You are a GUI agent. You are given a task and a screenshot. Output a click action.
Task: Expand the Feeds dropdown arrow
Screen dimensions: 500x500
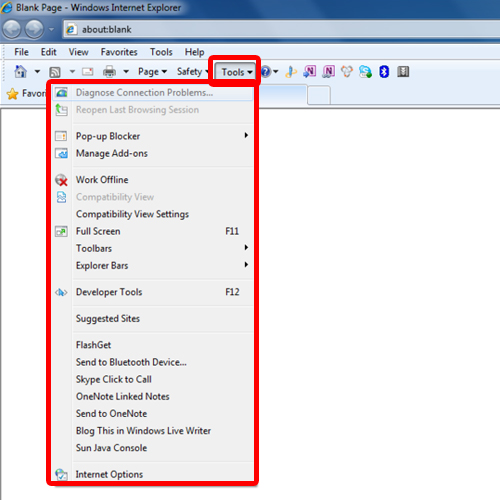tap(72, 71)
